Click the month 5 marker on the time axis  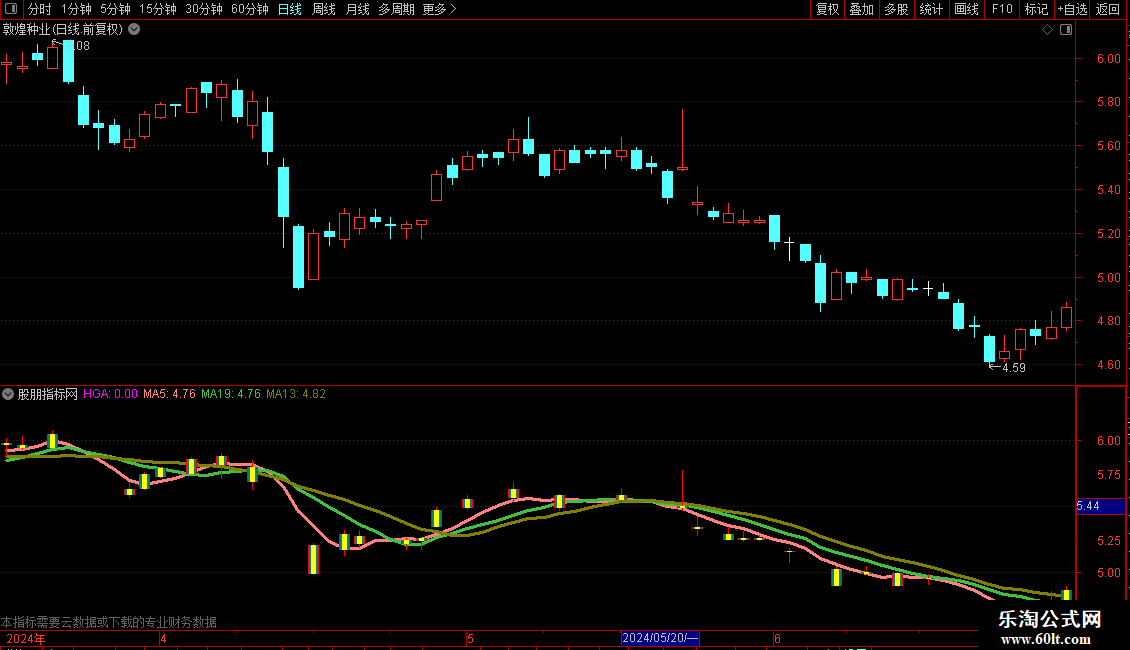coord(470,639)
